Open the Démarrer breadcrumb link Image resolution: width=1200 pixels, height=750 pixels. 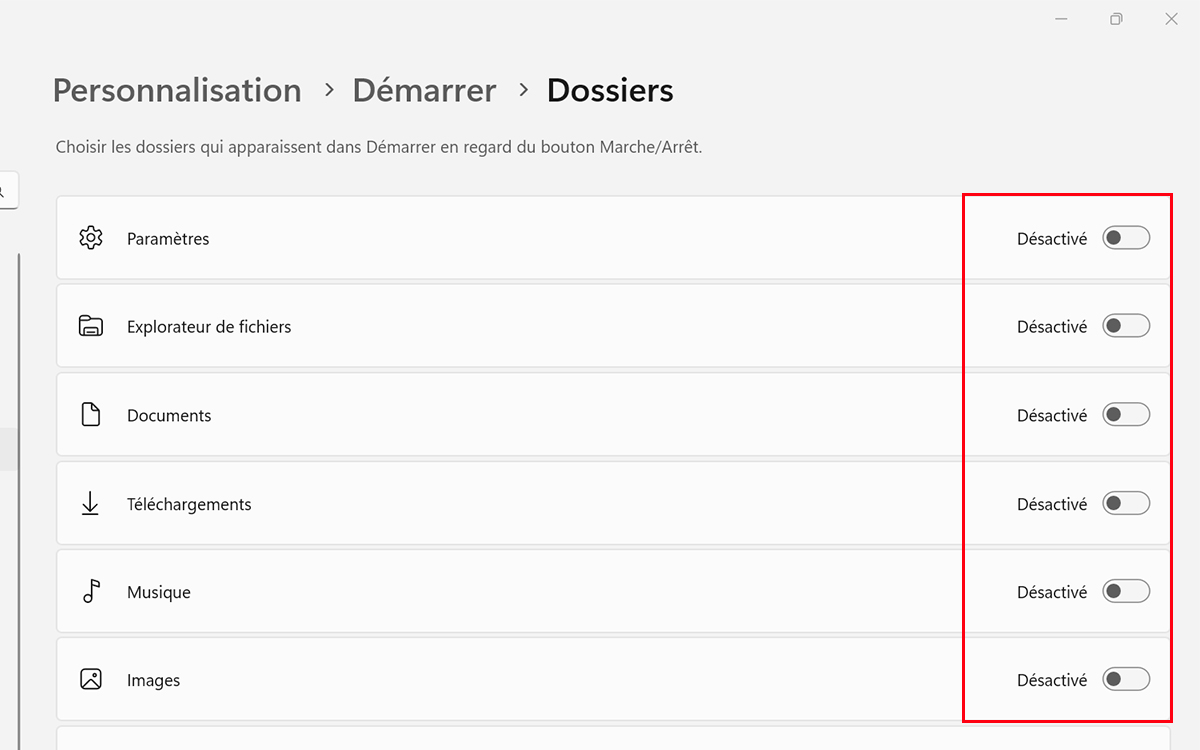point(424,90)
